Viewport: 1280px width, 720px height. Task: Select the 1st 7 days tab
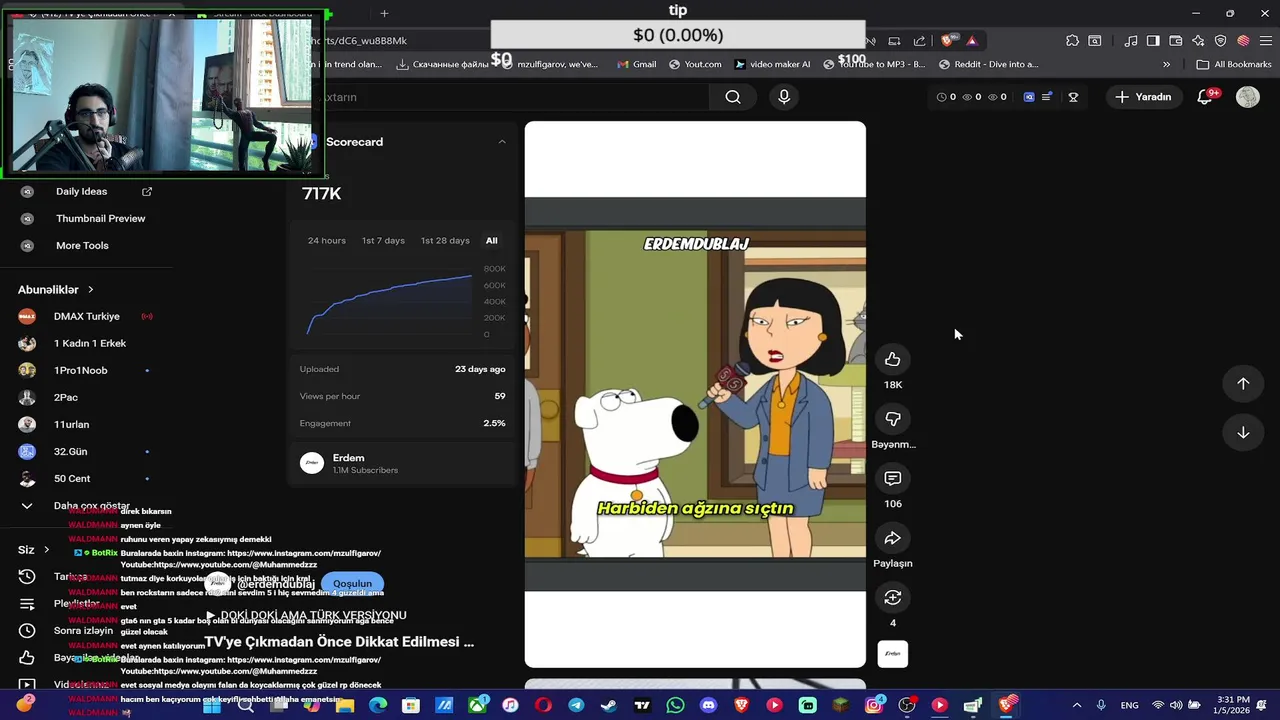[383, 241]
